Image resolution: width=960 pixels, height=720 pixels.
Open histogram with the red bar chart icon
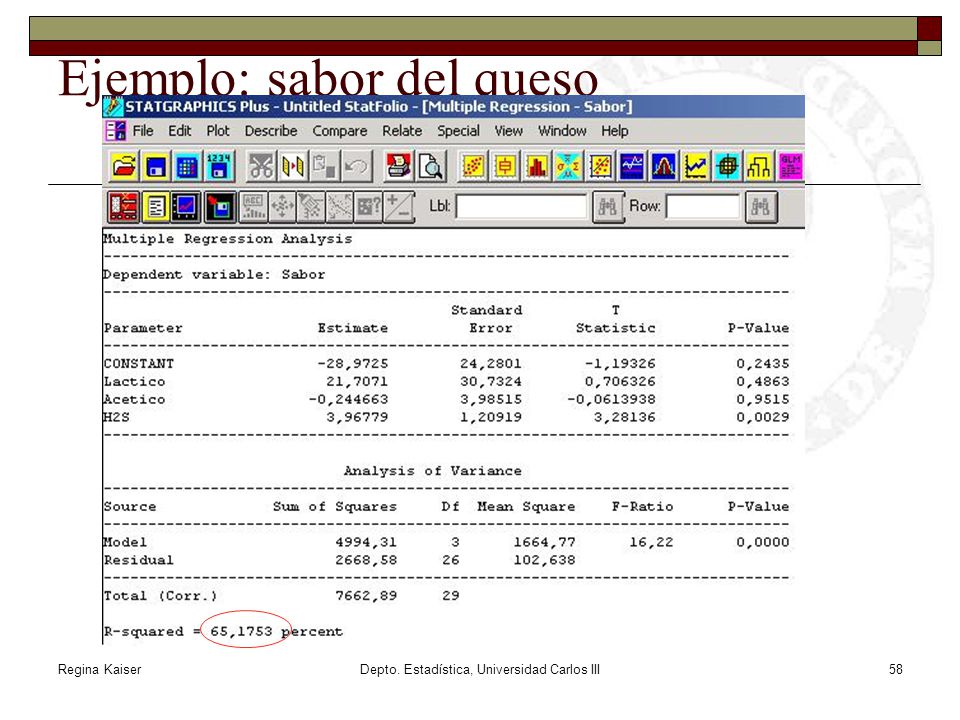point(536,166)
